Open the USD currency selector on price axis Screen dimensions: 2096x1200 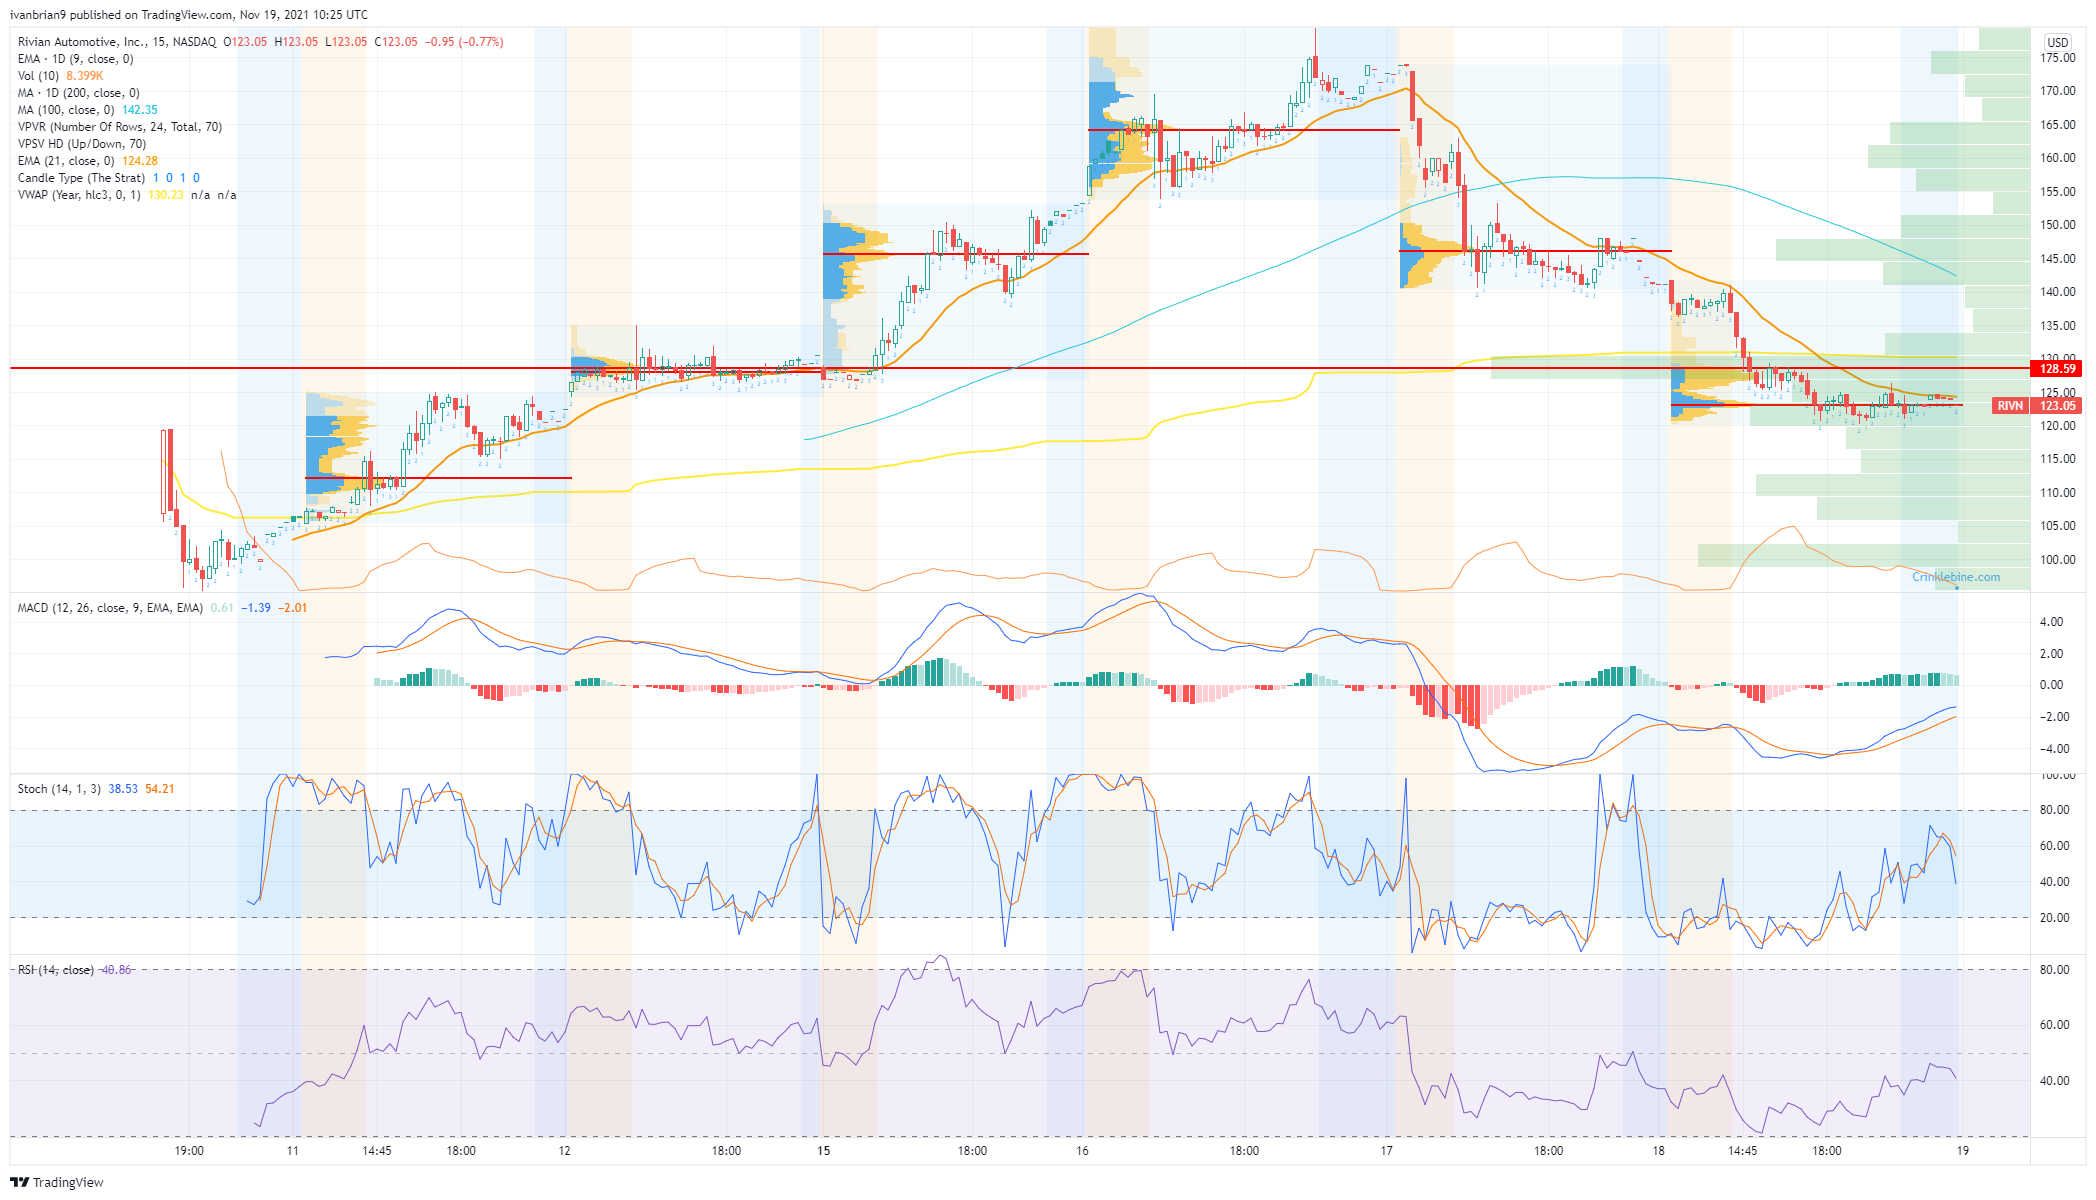(2057, 42)
